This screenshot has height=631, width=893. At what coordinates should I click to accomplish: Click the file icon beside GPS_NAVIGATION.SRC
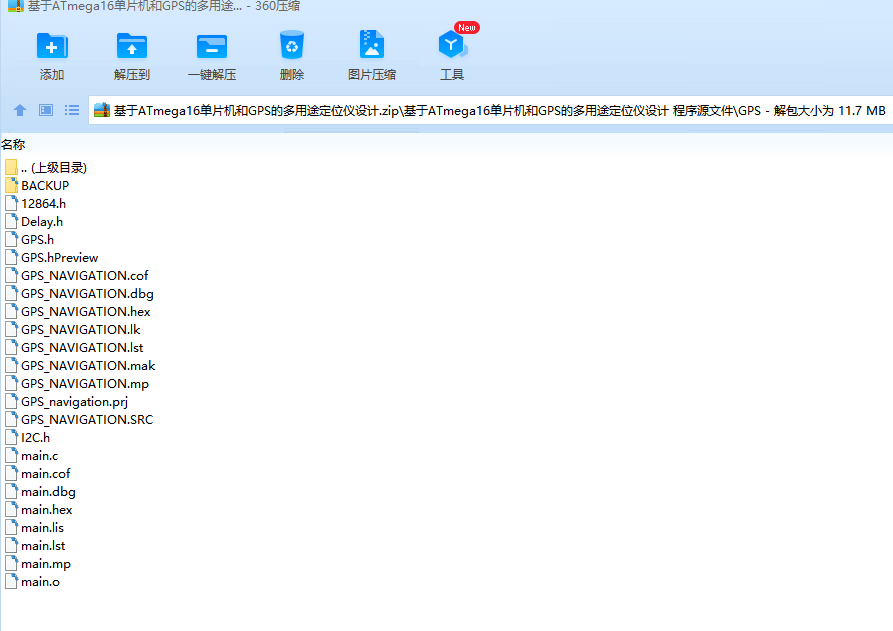pos(11,419)
